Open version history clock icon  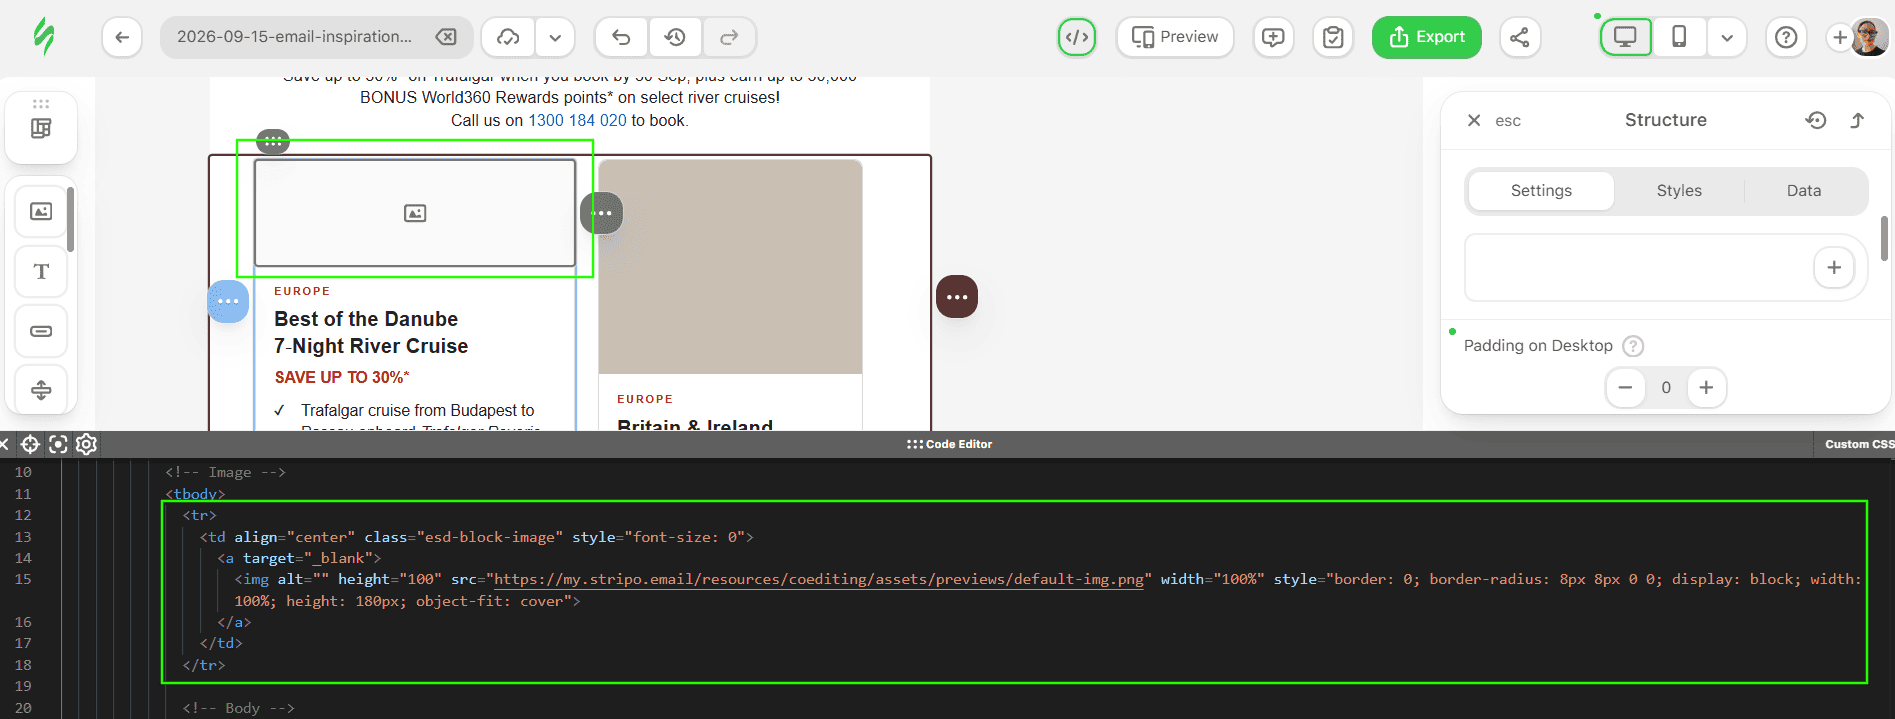pyautogui.click(x=675, y=37)
